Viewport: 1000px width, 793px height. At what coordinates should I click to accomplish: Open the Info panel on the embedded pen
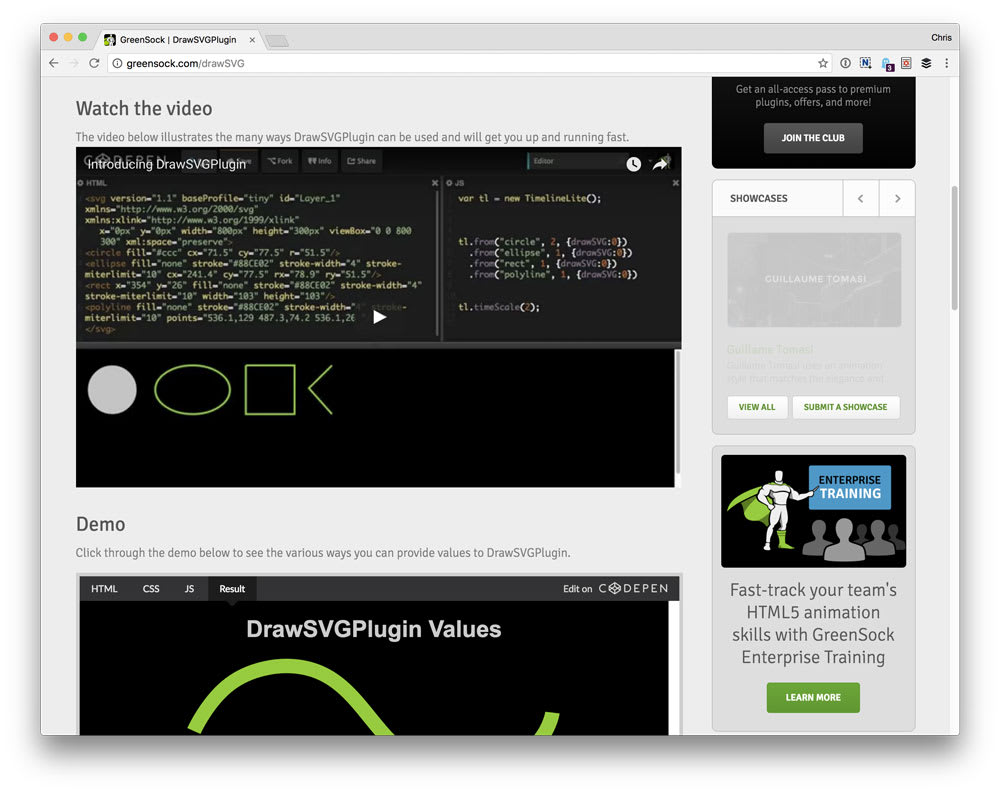point(318,160)
